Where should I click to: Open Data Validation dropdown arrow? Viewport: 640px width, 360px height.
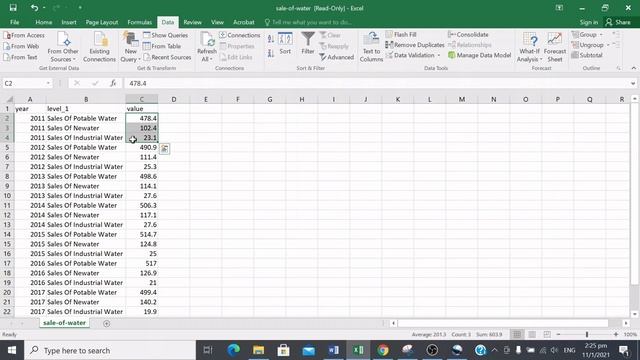[439, 55]
